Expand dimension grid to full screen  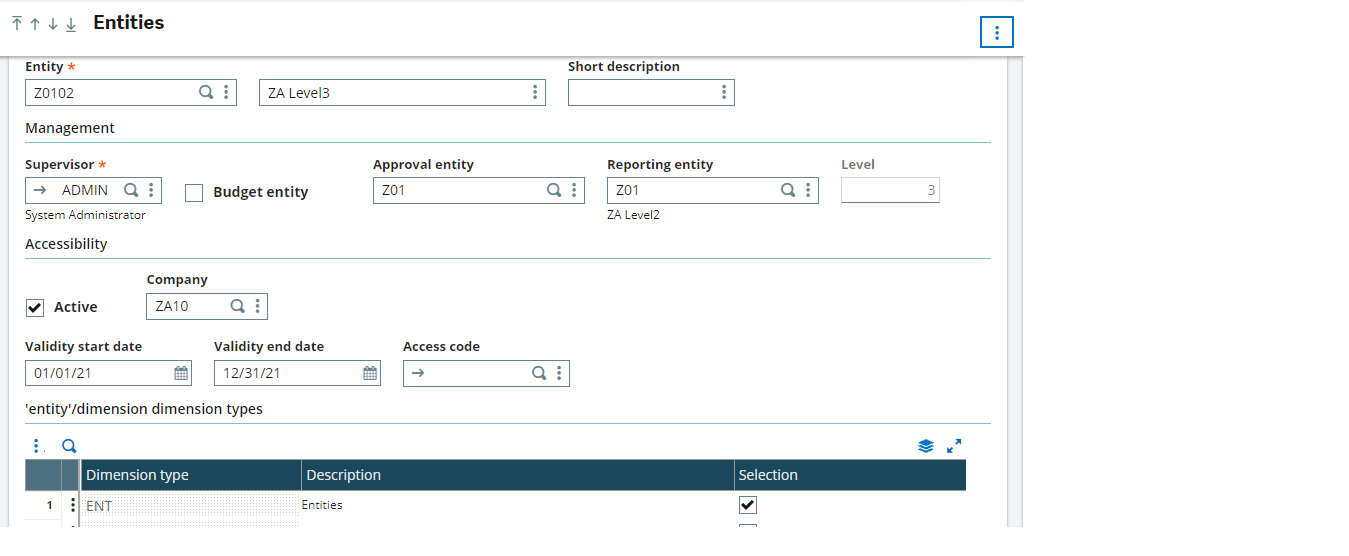tap(954, 446)
